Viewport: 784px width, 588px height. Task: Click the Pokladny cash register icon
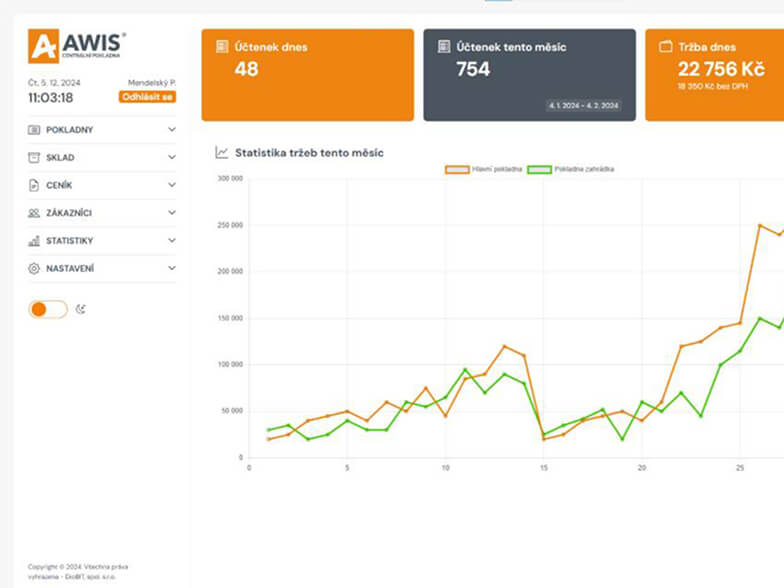pos(34,130)
